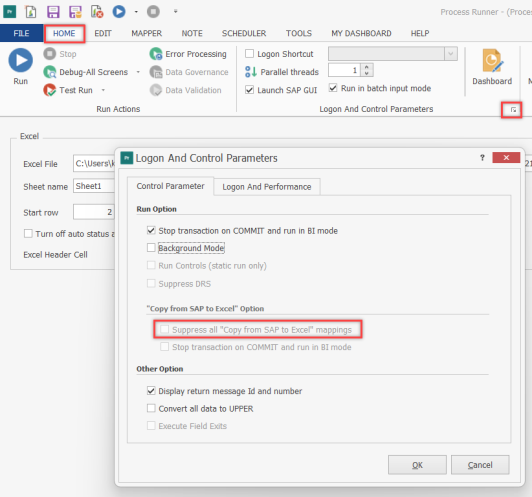This screenshot has width=532, height=497.
Task: Click the document icon with red X
Action: [x=97, y=12]
